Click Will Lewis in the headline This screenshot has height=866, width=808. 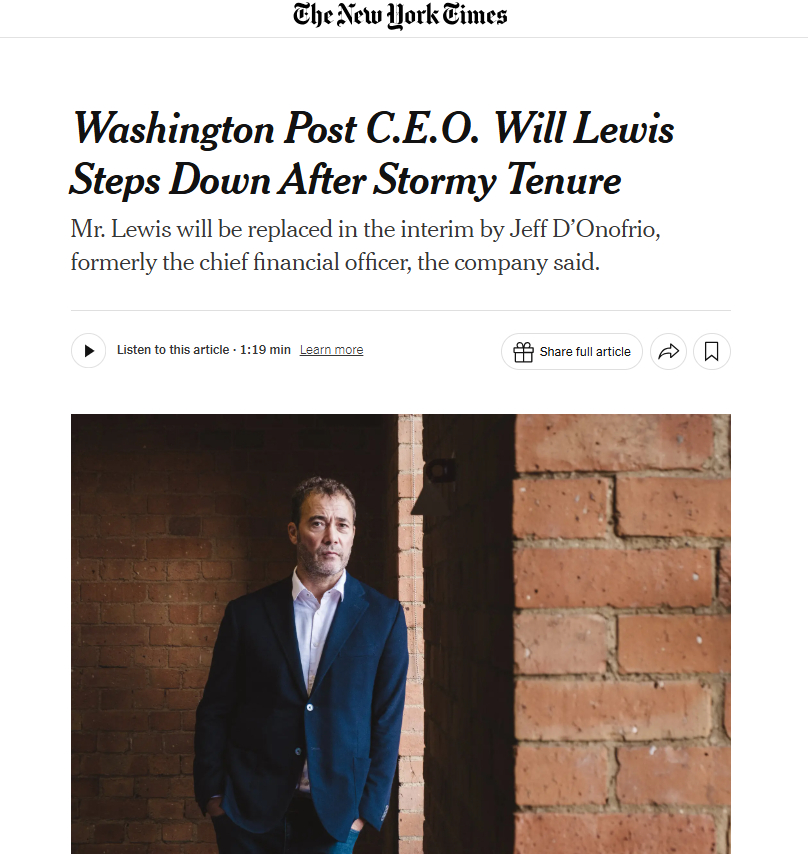585,129
